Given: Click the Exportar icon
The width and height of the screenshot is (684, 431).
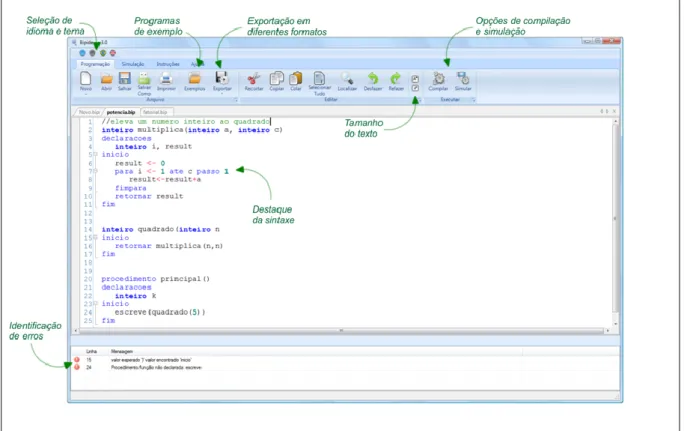Looking at the screenshot, I should click(x=222, y=78).
